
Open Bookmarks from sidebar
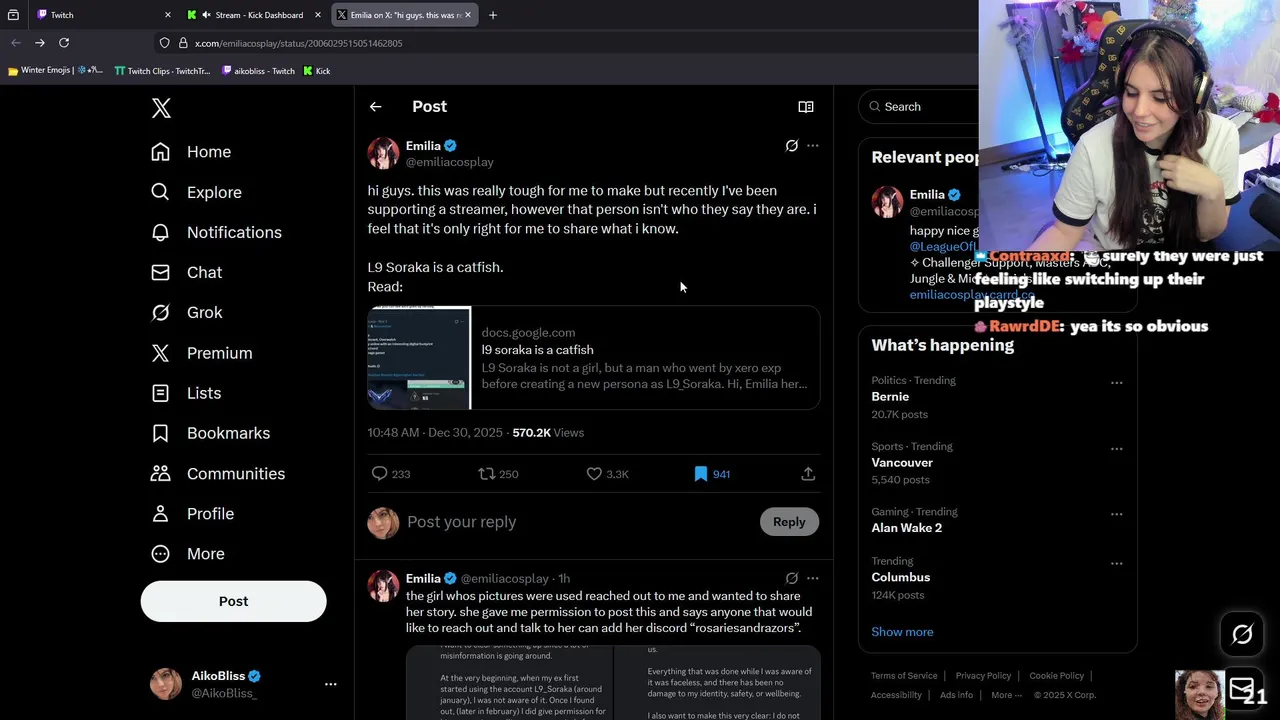(x=210, y=433)
